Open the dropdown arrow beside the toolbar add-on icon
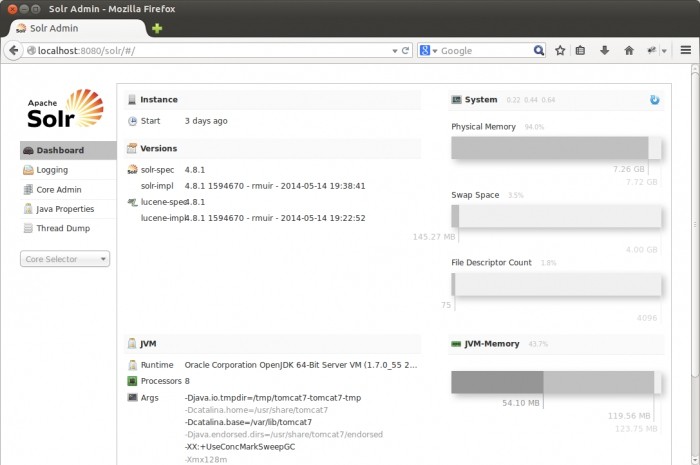700x465 pixels. tap(664, 51)
